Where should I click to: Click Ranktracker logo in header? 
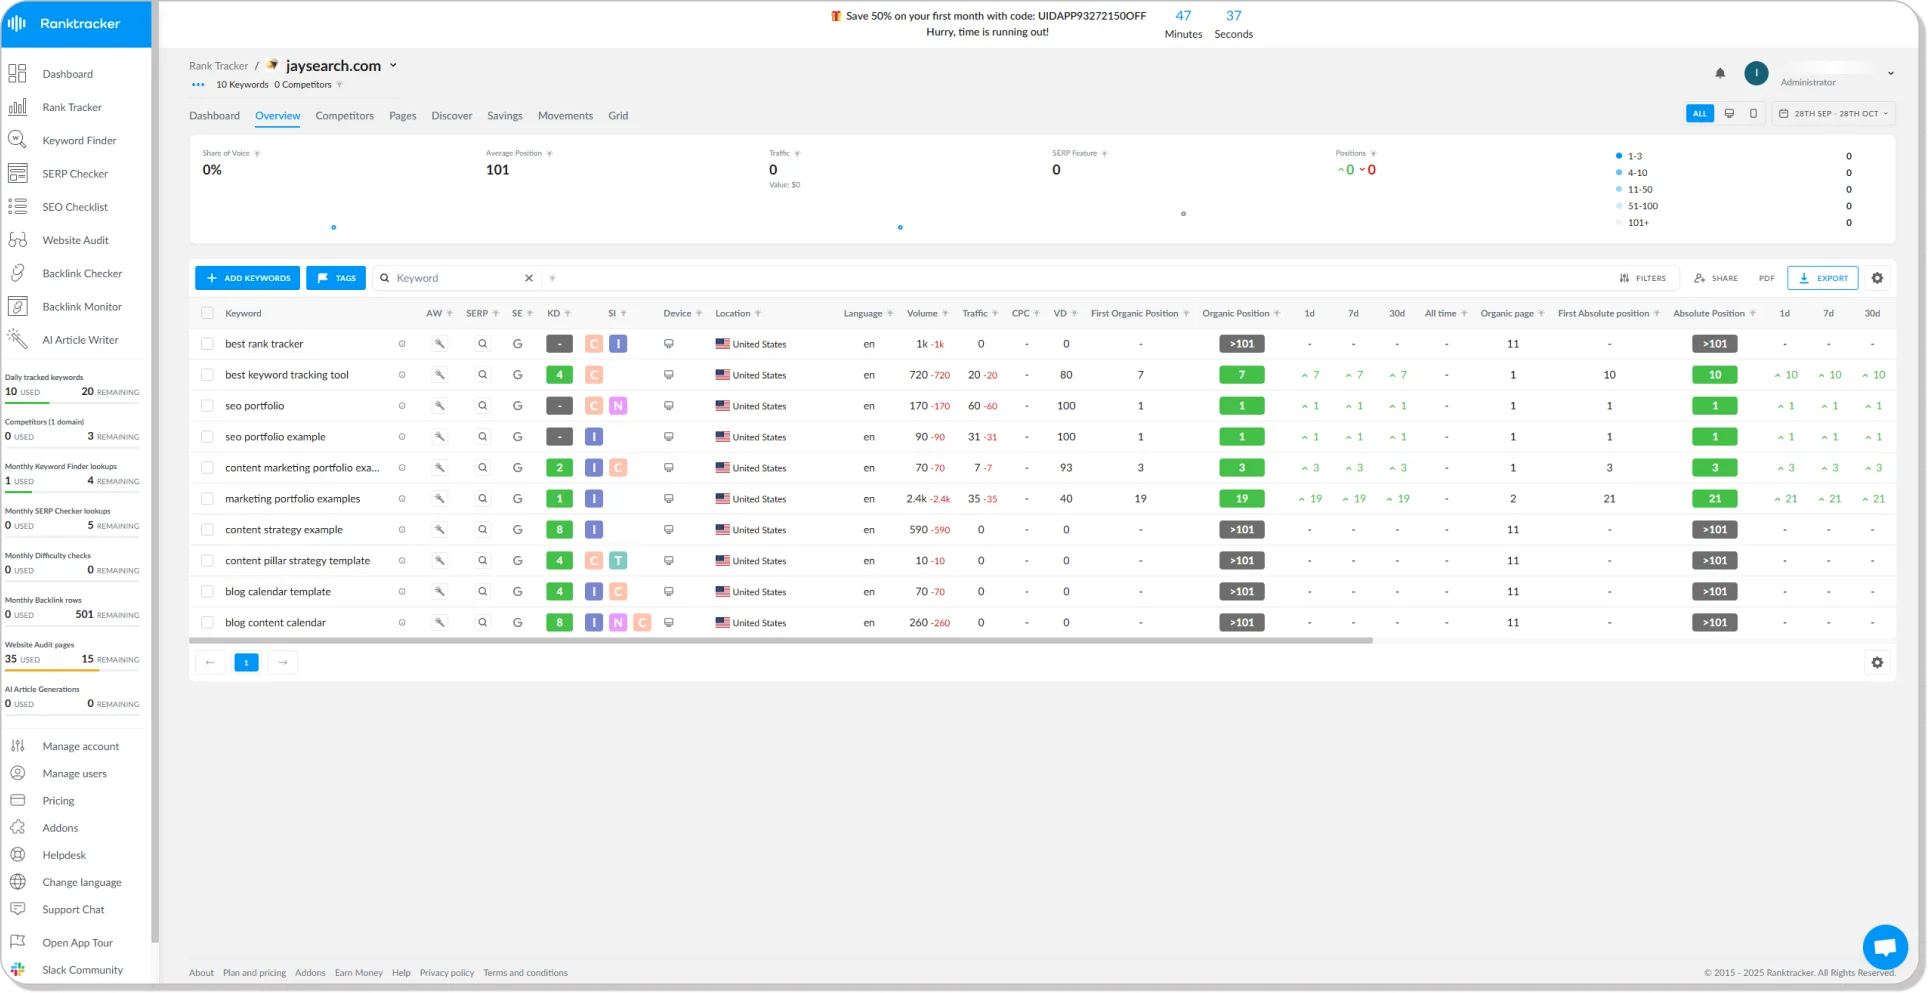click(64, 23)
